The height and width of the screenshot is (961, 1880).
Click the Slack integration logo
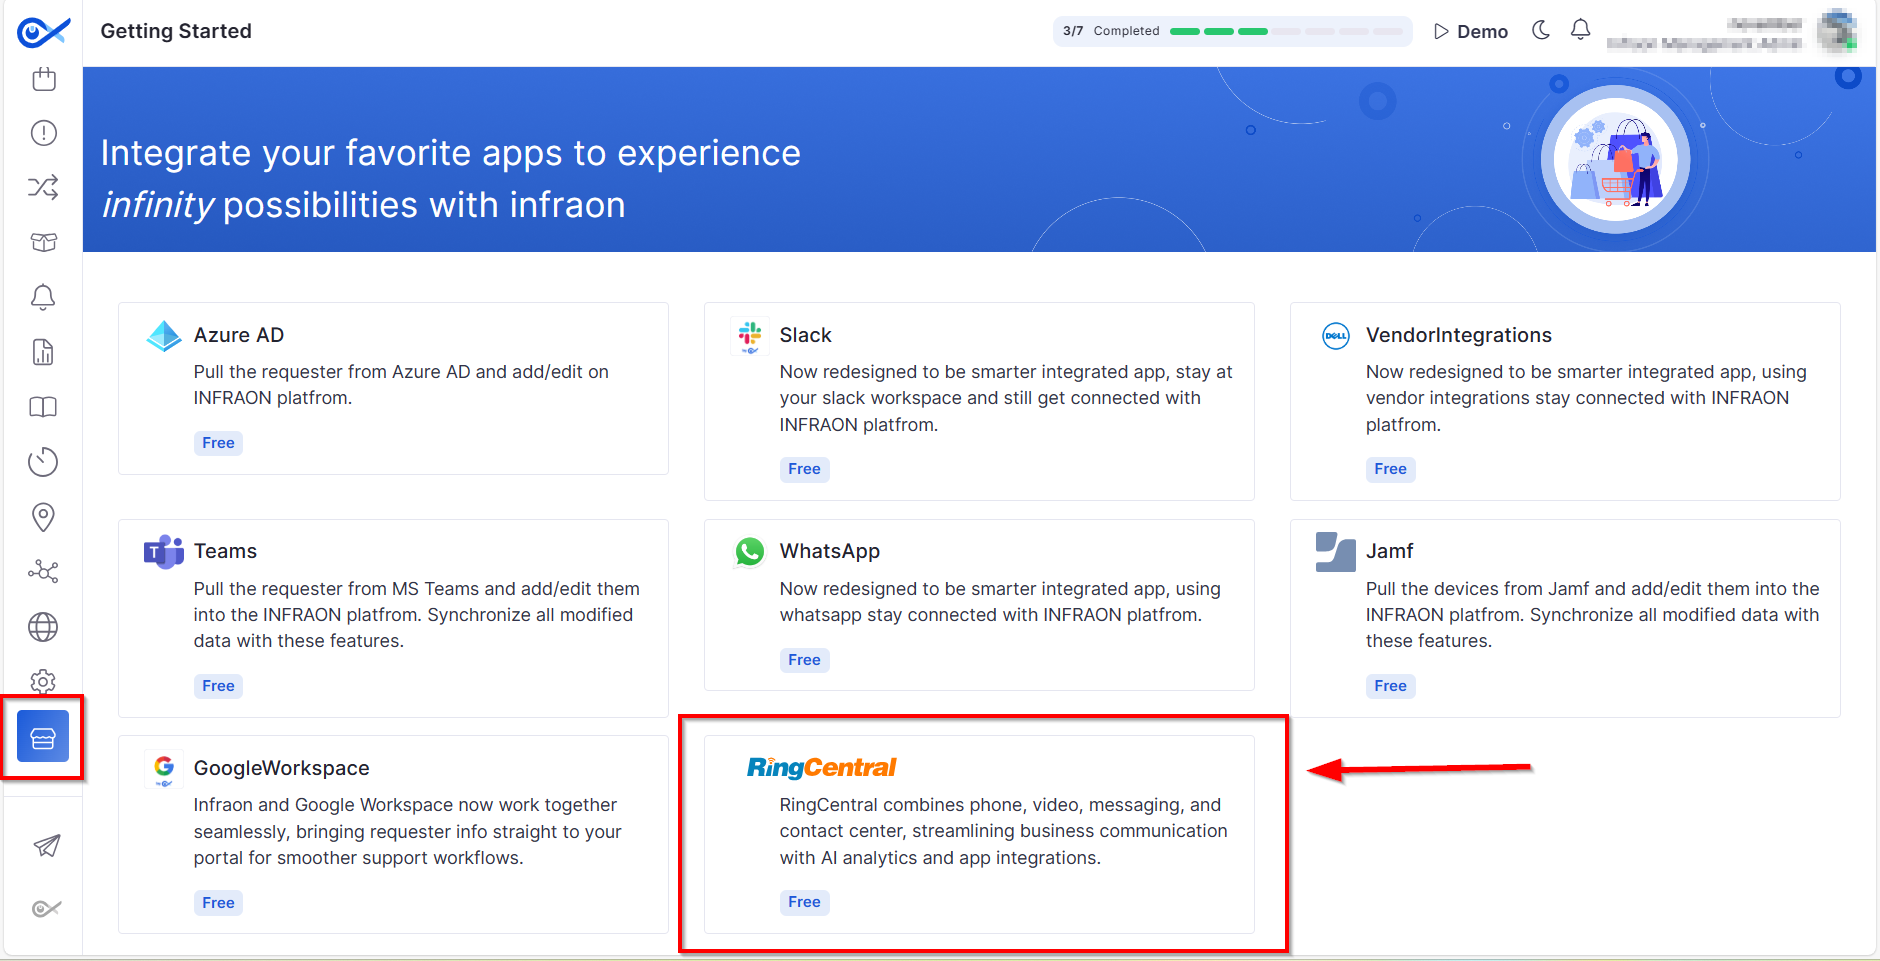click(x=750, y=335)
